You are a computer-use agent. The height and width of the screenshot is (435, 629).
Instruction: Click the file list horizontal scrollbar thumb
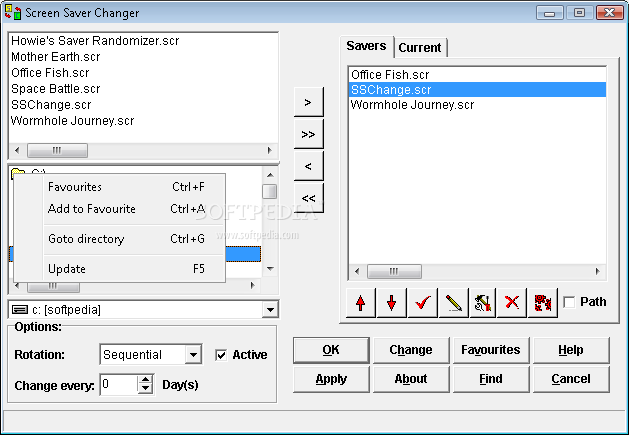(57, 150)
